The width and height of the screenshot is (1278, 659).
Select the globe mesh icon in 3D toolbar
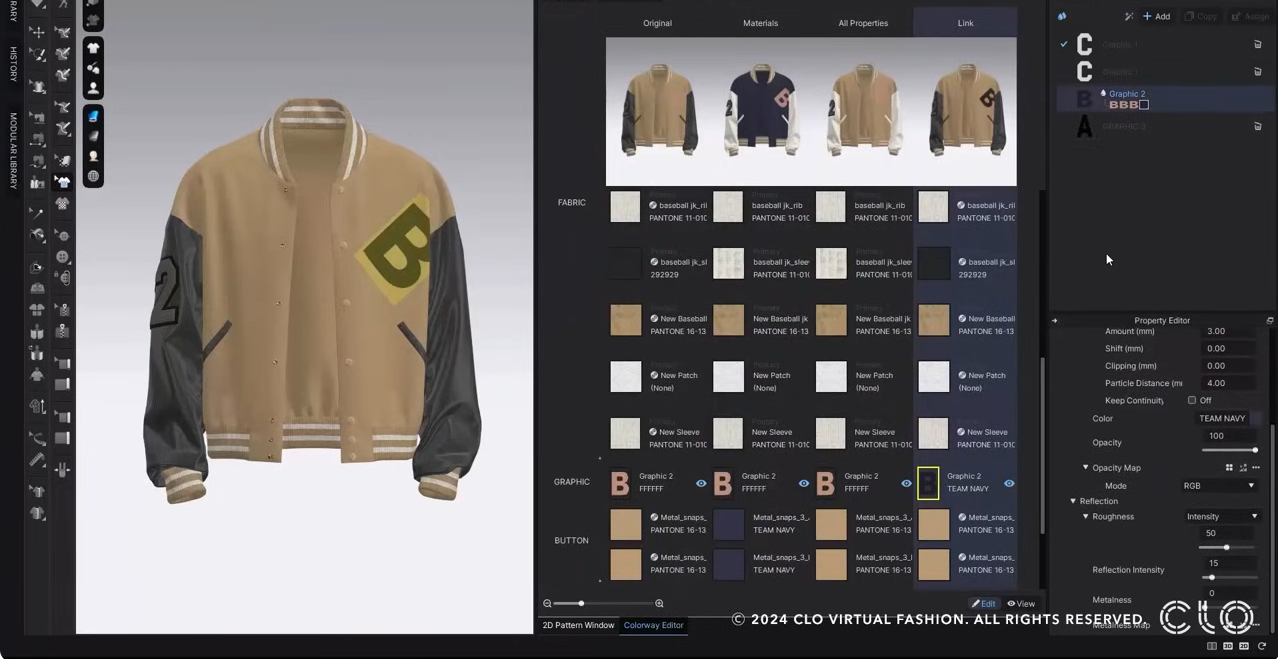tap(93, 176)
